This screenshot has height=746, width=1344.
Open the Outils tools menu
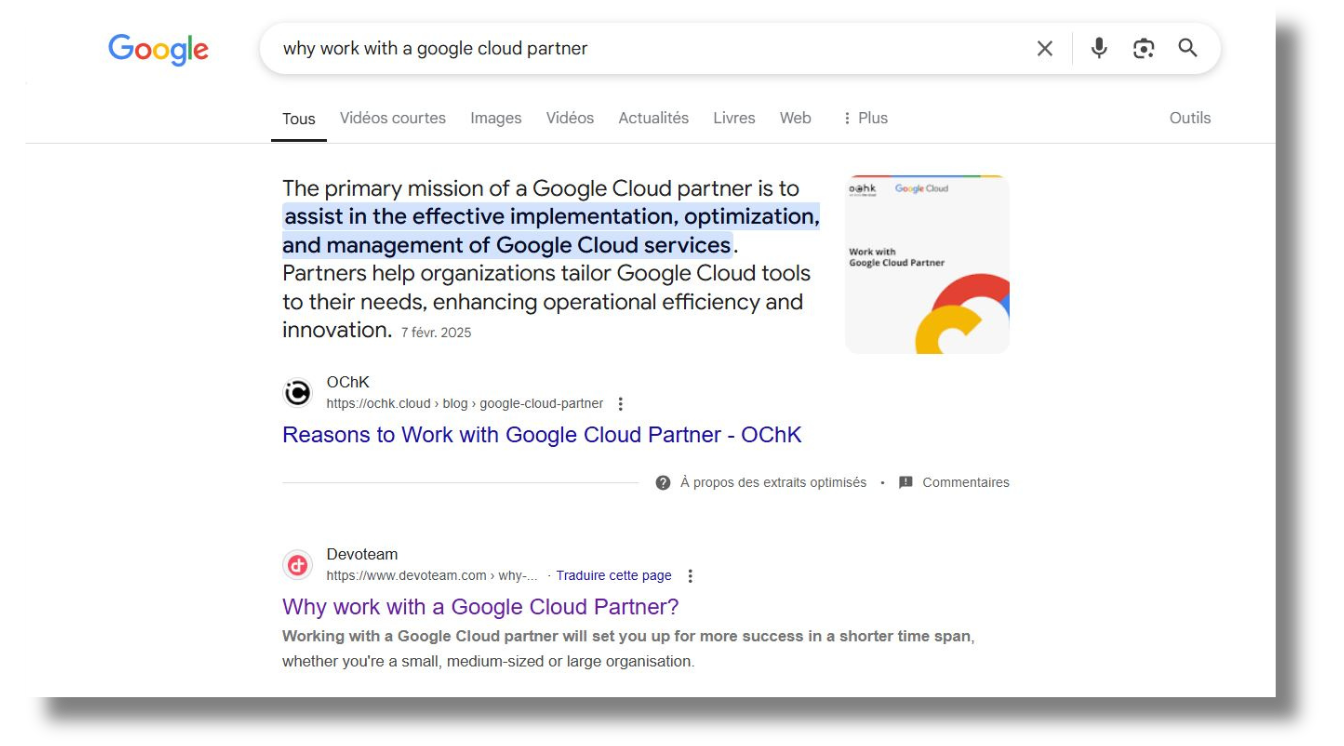pos(1190,118)
